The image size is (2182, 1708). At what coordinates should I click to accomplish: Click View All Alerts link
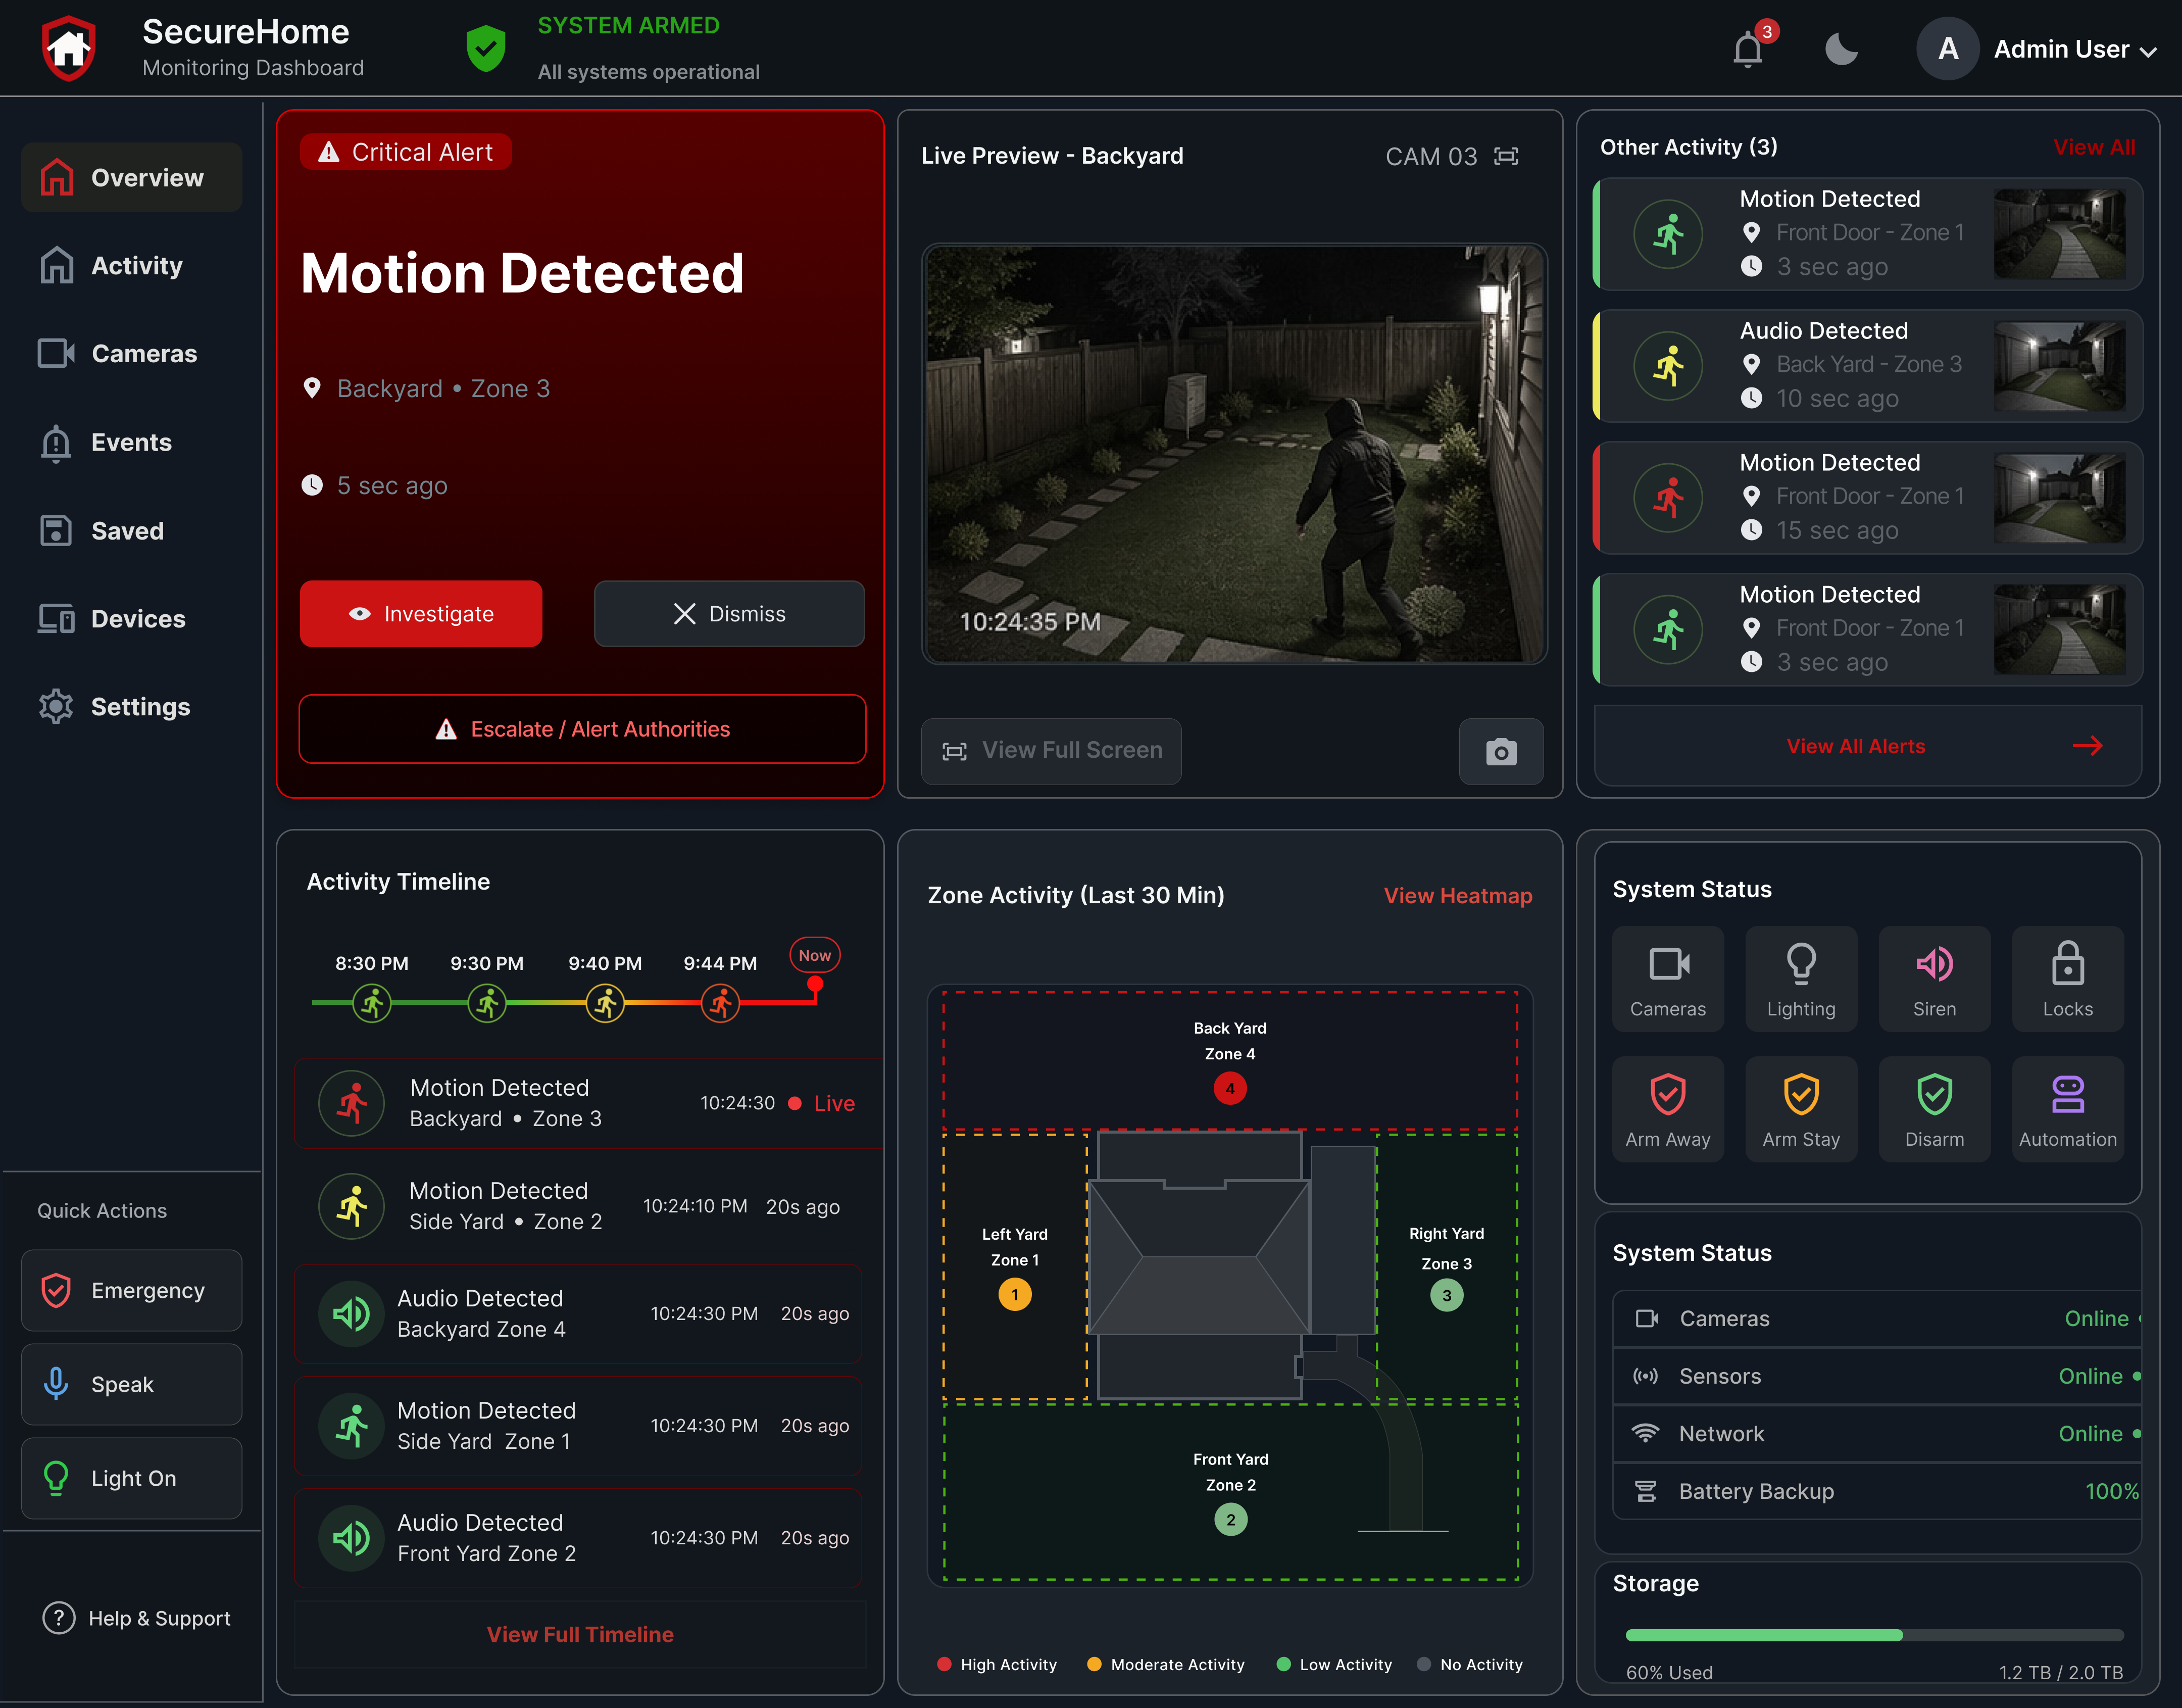pyautogui.click(x=1856, y=747)
